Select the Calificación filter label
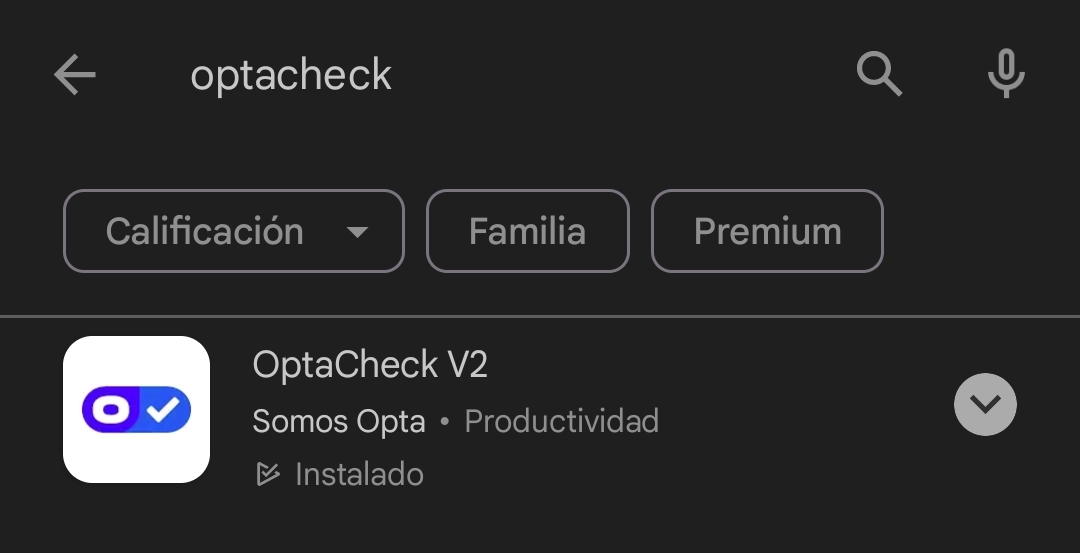The height and width of the screenshot is (553, 1080). 205,232
